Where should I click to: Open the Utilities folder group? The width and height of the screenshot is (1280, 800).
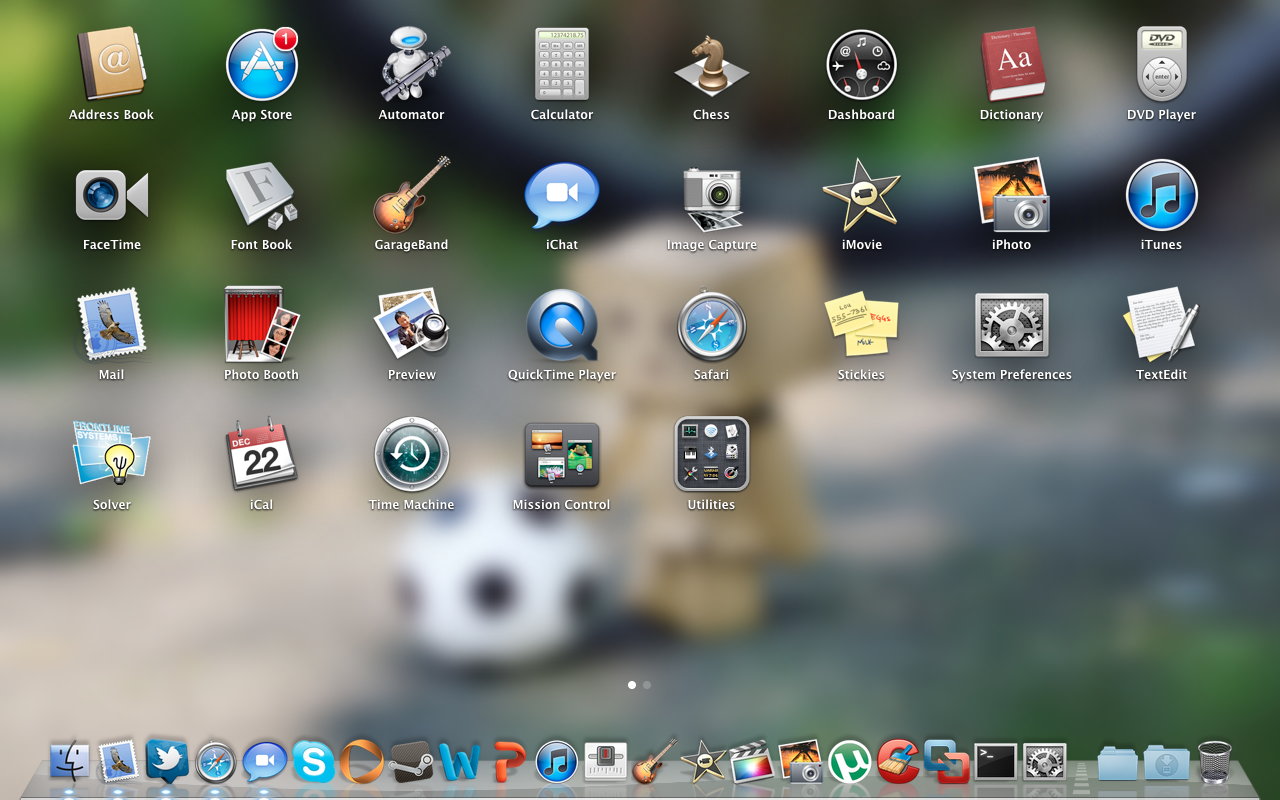click(x=712, y=455)
